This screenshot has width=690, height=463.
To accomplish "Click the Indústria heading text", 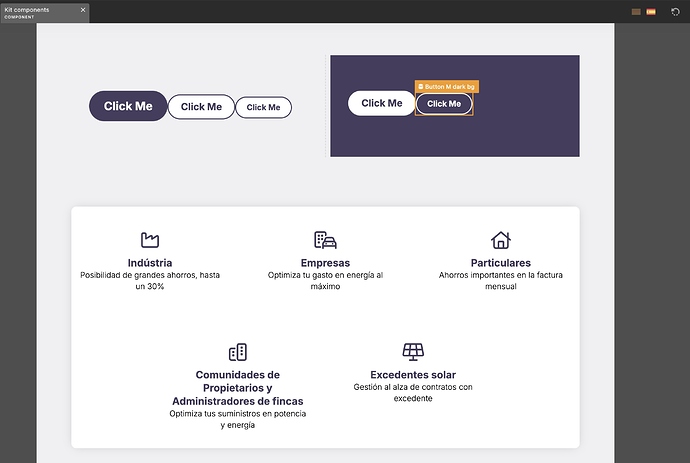I will (x=150, y=263).
